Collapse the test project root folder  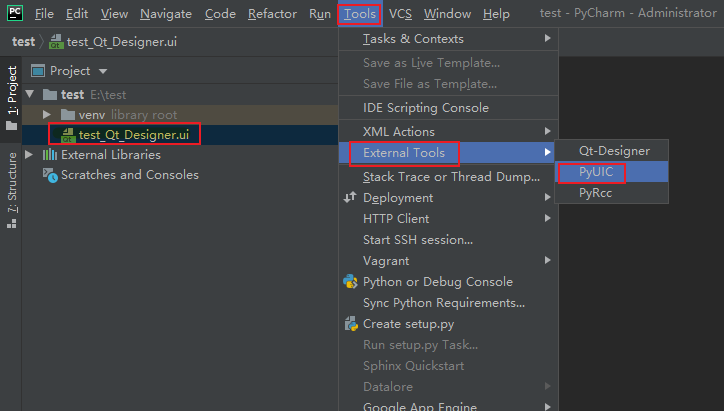pos(30,94)
